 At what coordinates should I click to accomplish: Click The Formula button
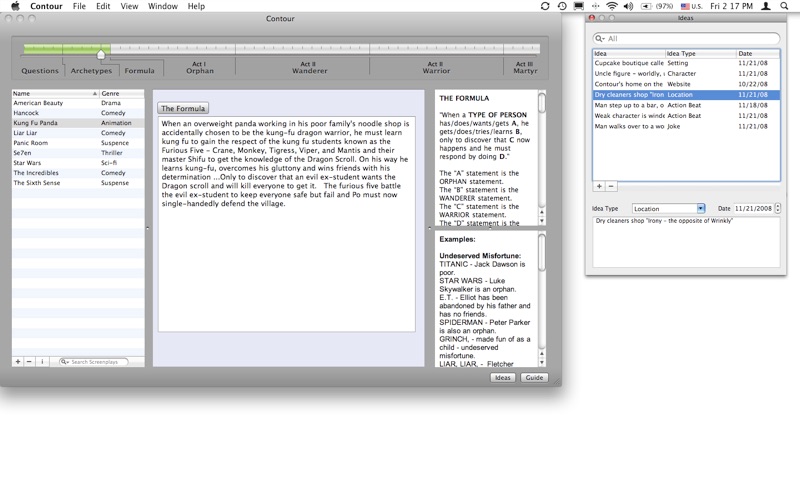pos(183,108)
